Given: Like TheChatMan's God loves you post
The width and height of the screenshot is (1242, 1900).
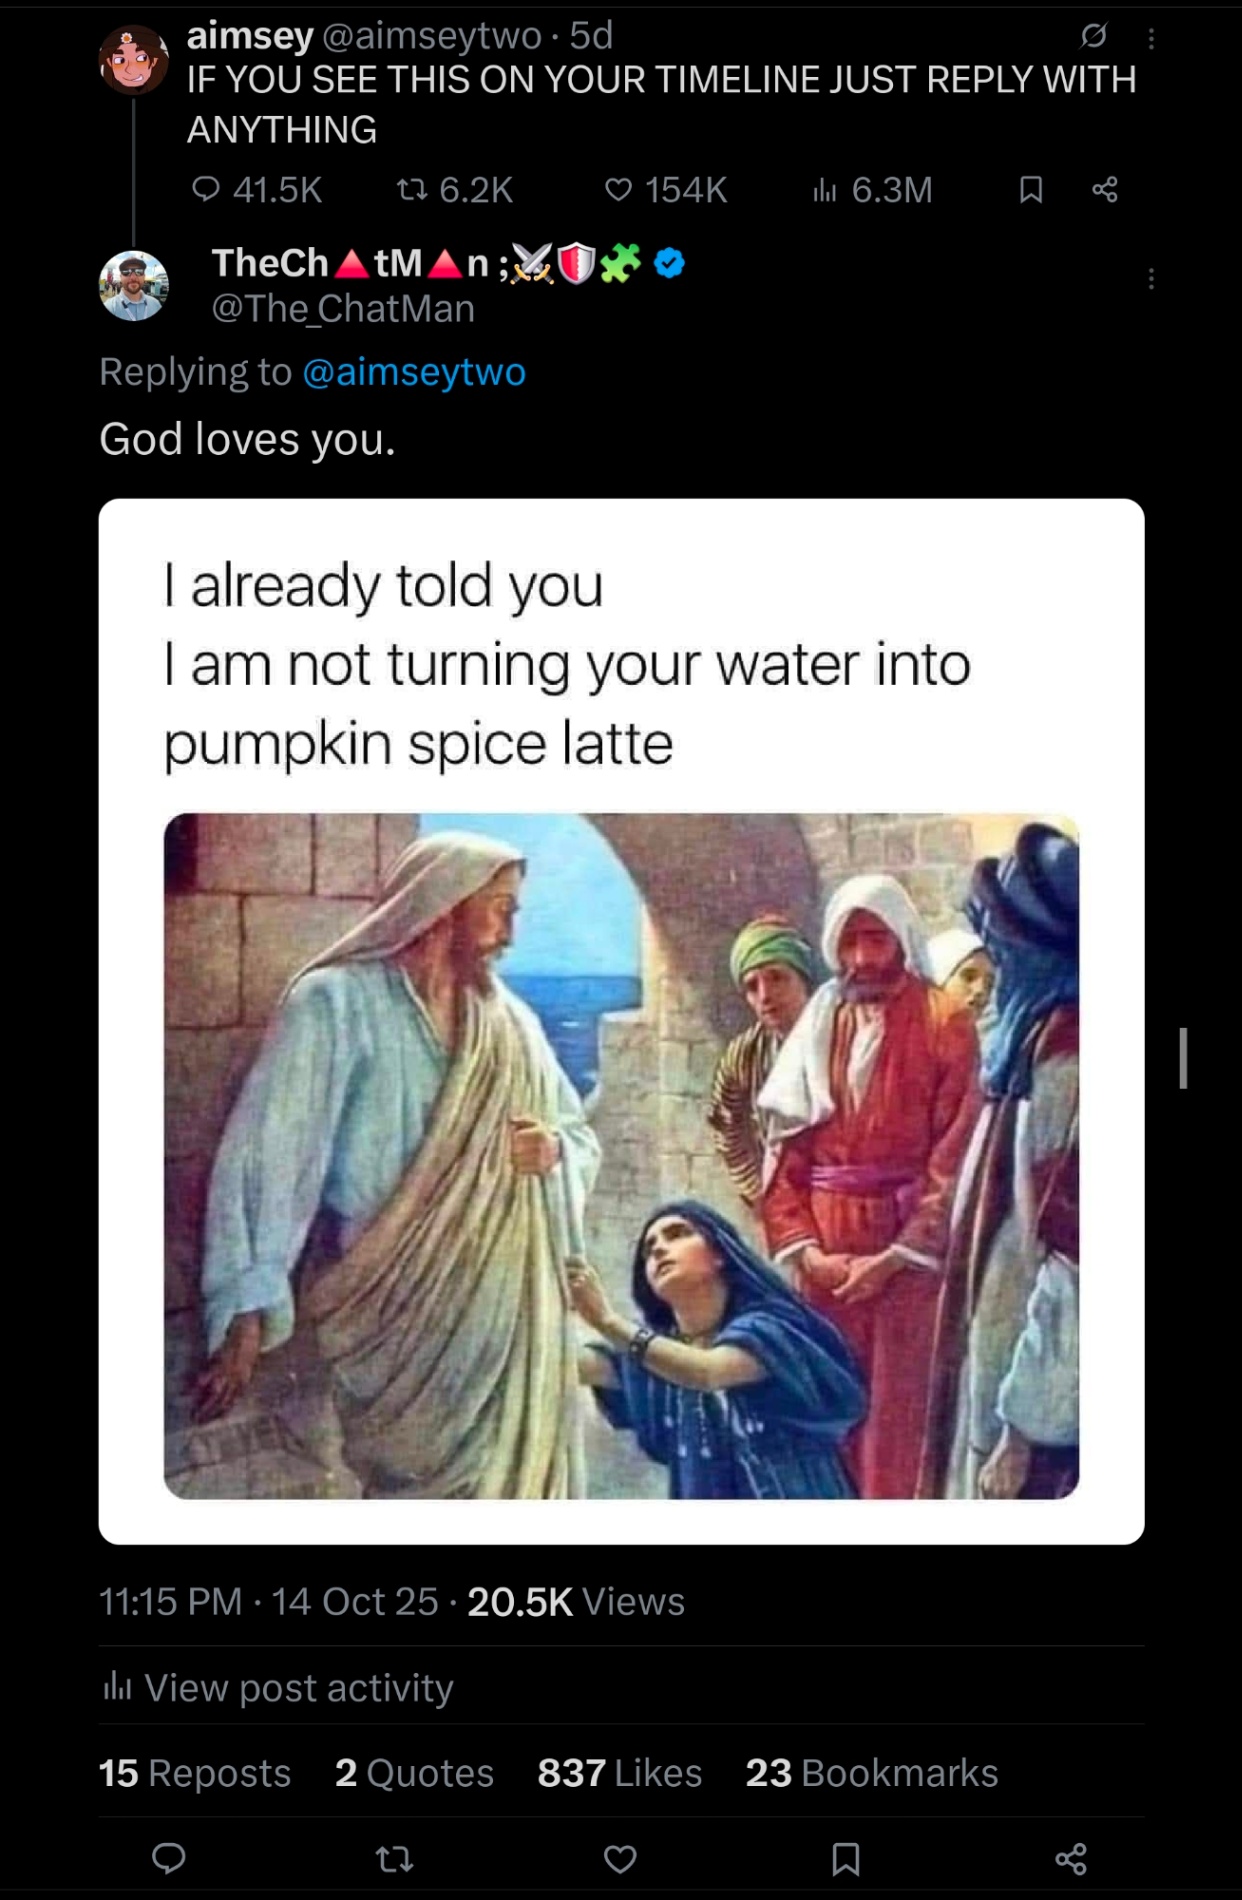Looking at the screenshot, I should tap(620, 1859).
